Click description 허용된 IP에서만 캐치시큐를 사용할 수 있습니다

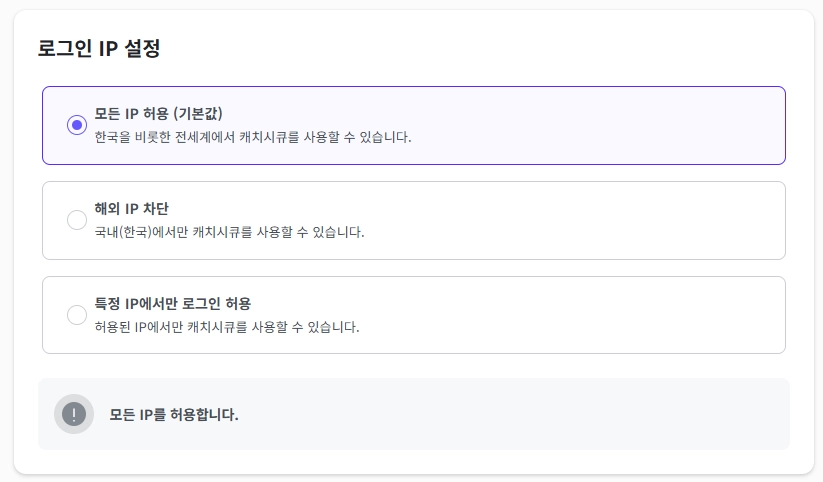pos(226,327)
